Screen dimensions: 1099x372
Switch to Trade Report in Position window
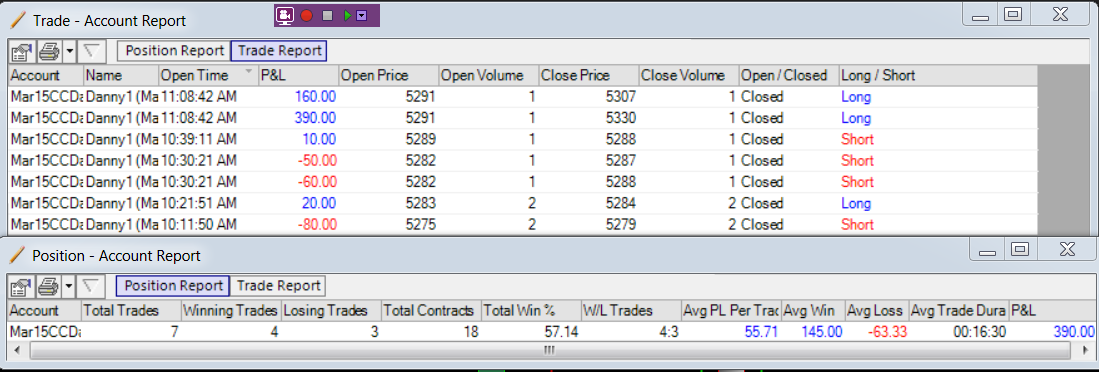click(278, 286)
